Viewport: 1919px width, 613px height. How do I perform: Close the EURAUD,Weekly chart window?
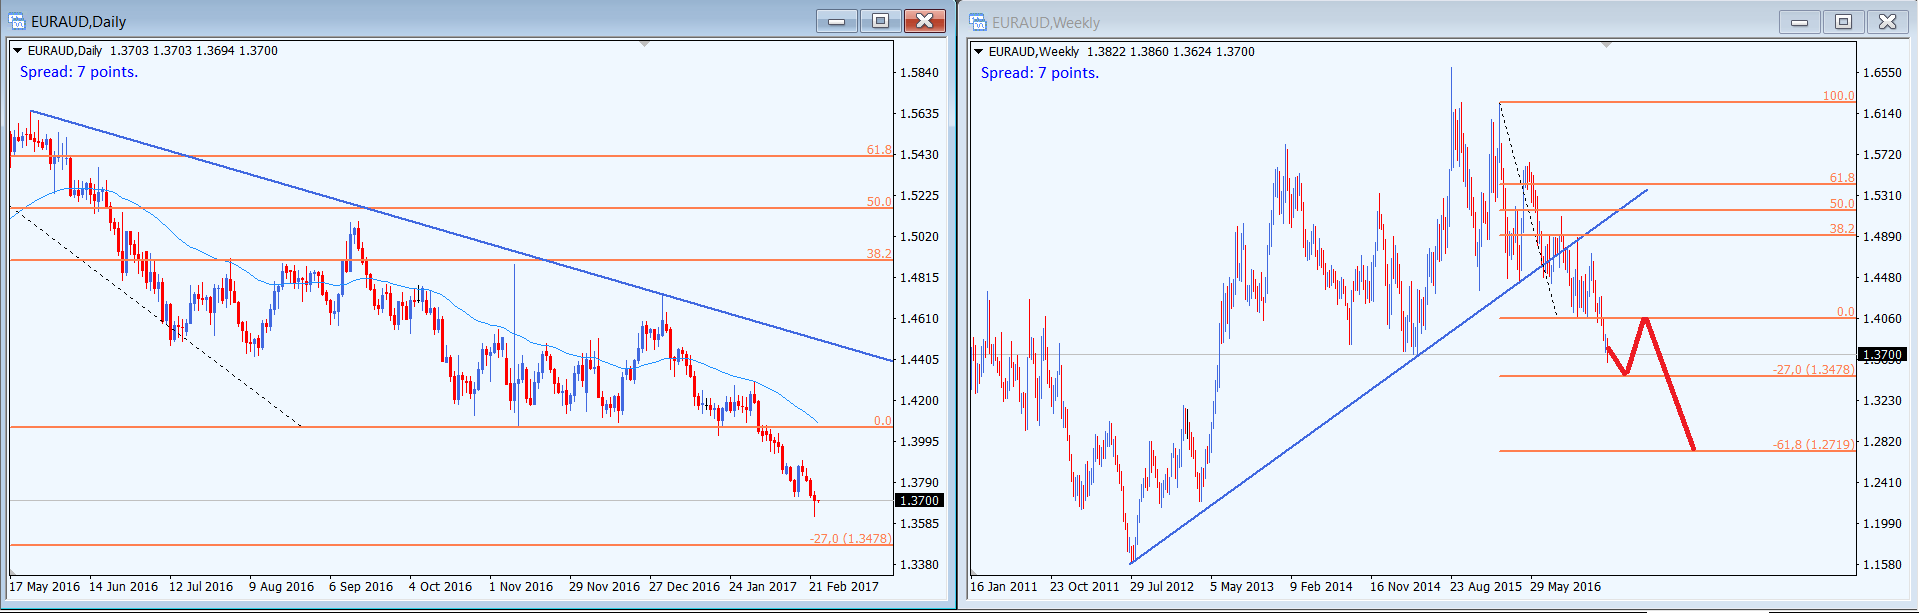point(1888,22)
